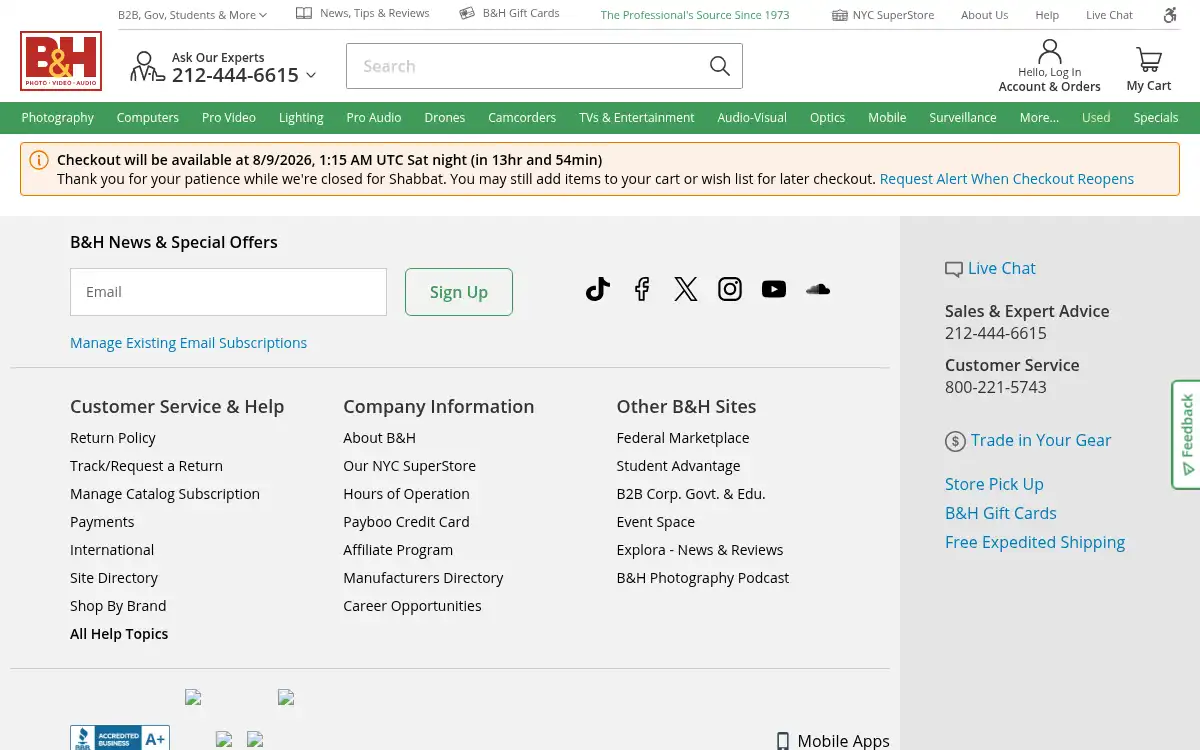
Task: Open About Us in top bar
Action: (x=985, y=15)
